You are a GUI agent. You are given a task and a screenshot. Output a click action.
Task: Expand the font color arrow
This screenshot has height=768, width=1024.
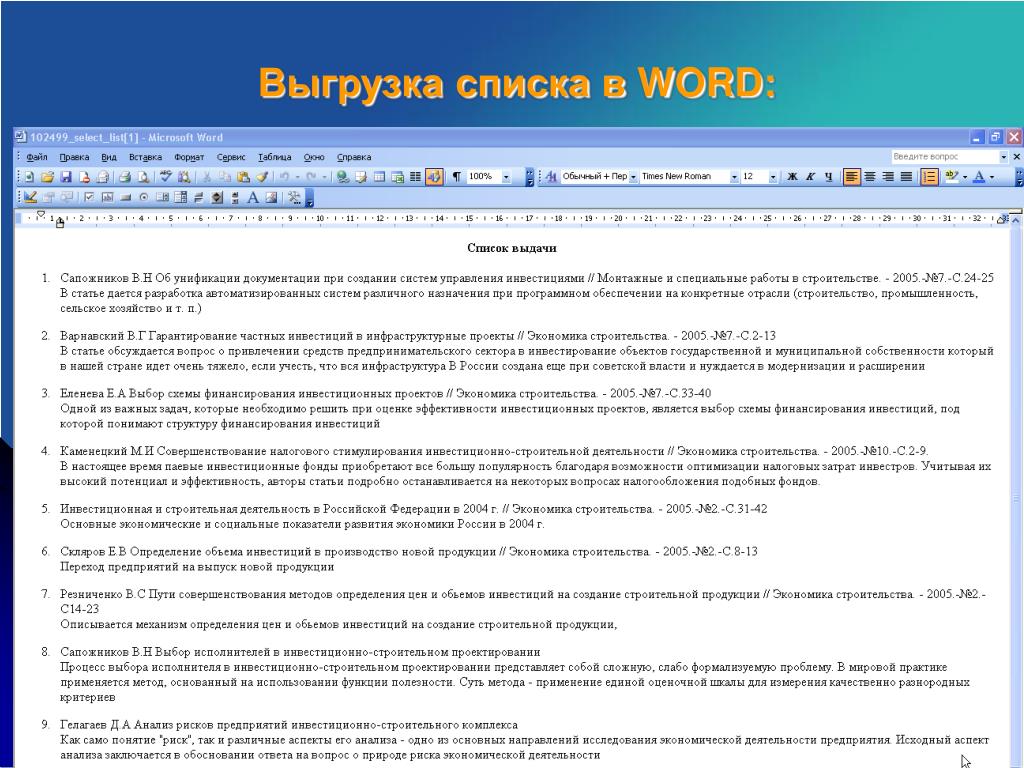click(992, 177)
